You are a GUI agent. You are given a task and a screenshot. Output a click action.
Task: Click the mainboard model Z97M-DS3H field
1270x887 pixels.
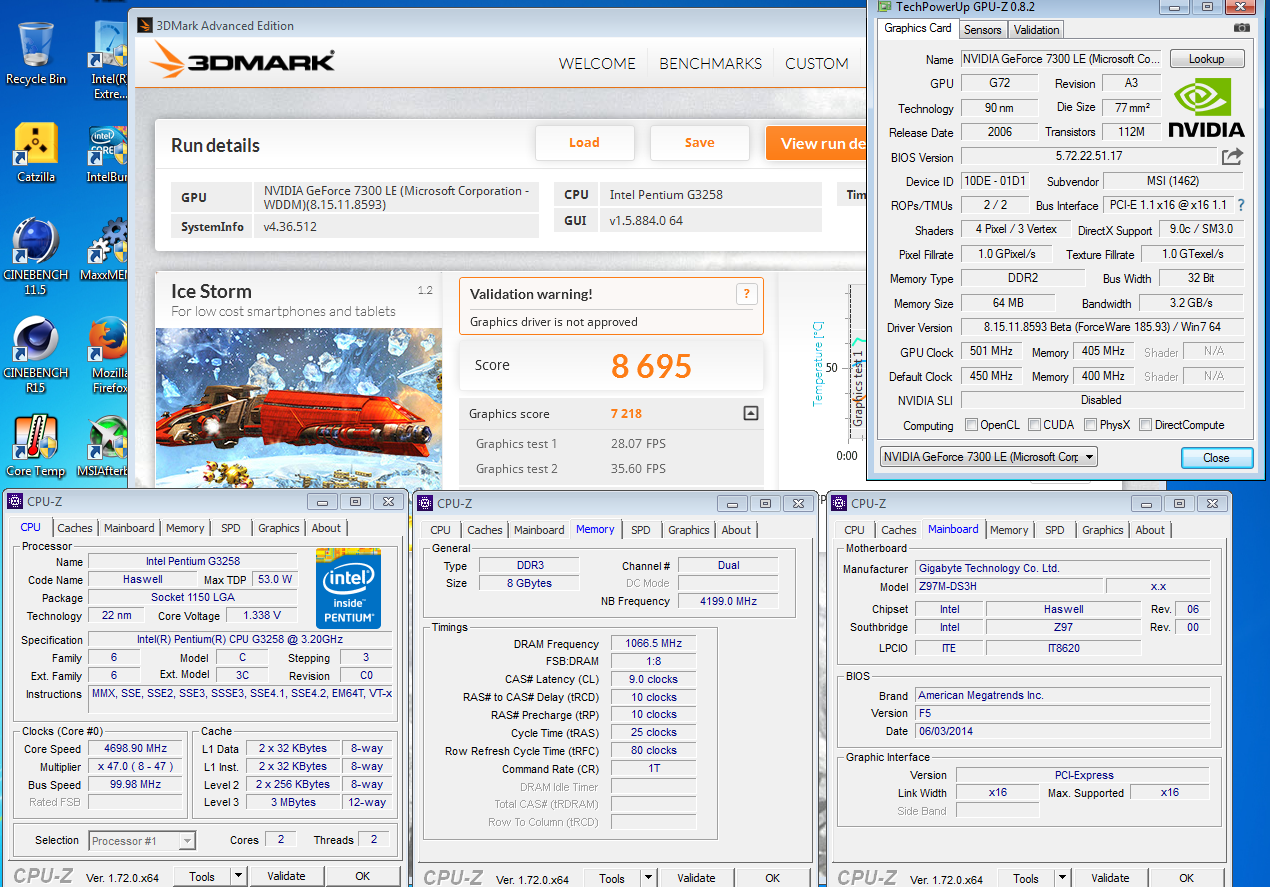tap(1007, 586)
